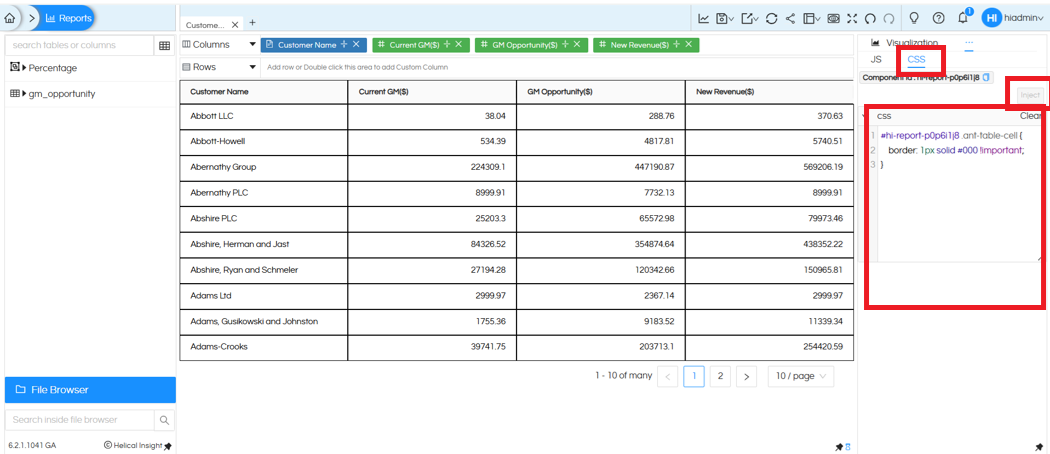1050x454 pixels.
Task: Go to the Home icon
Action: (x=11, y=18)
